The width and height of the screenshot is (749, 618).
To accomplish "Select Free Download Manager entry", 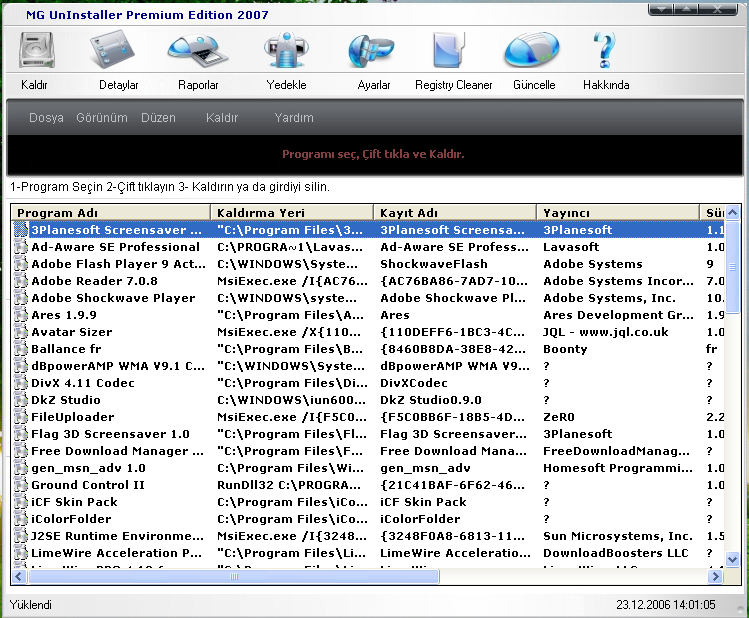I will tap(368, 451).
